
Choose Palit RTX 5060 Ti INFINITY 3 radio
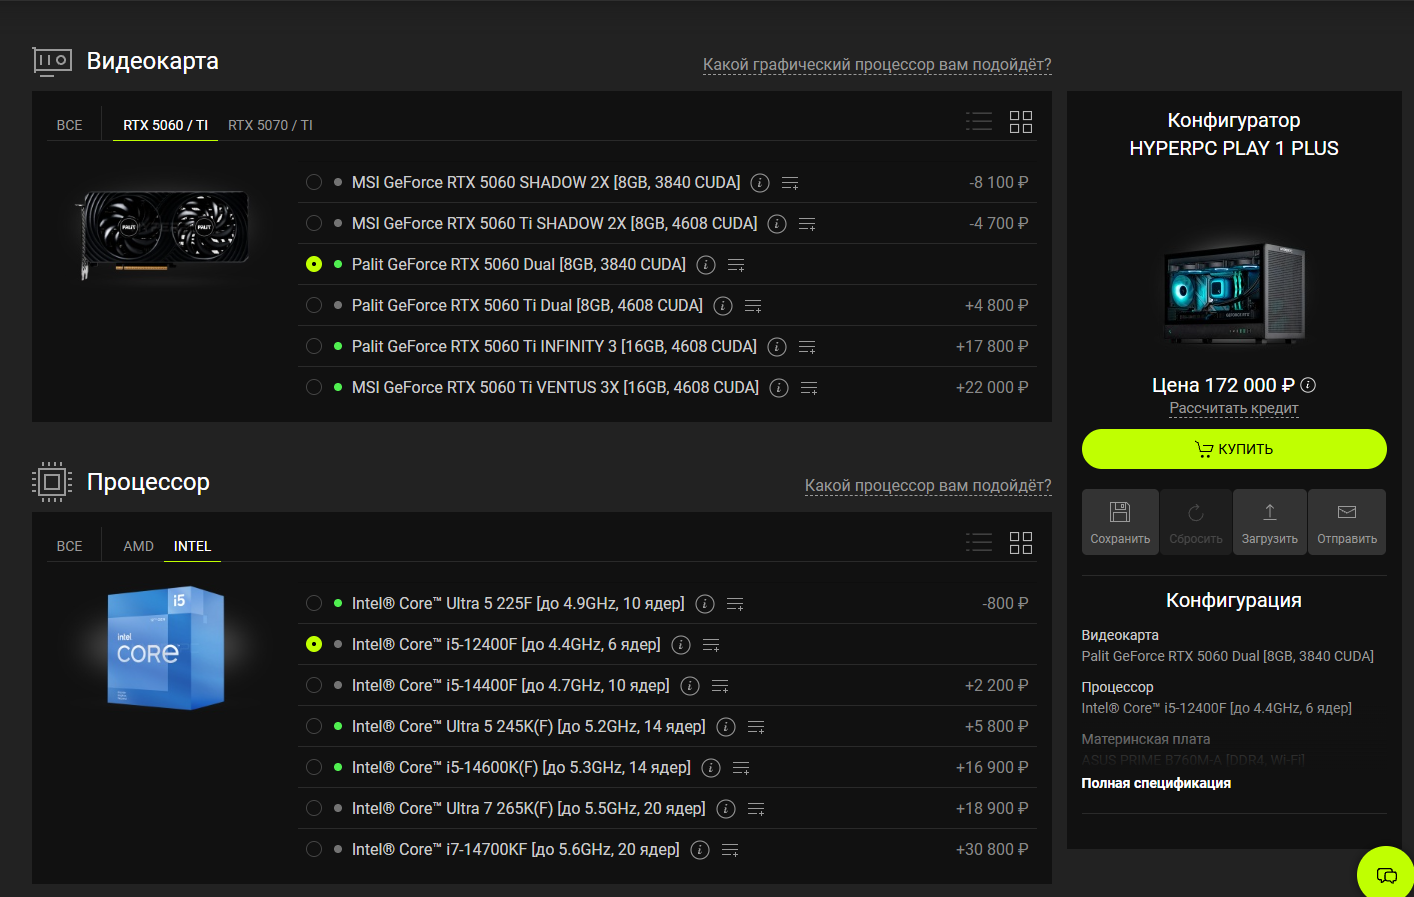[314, 346]
